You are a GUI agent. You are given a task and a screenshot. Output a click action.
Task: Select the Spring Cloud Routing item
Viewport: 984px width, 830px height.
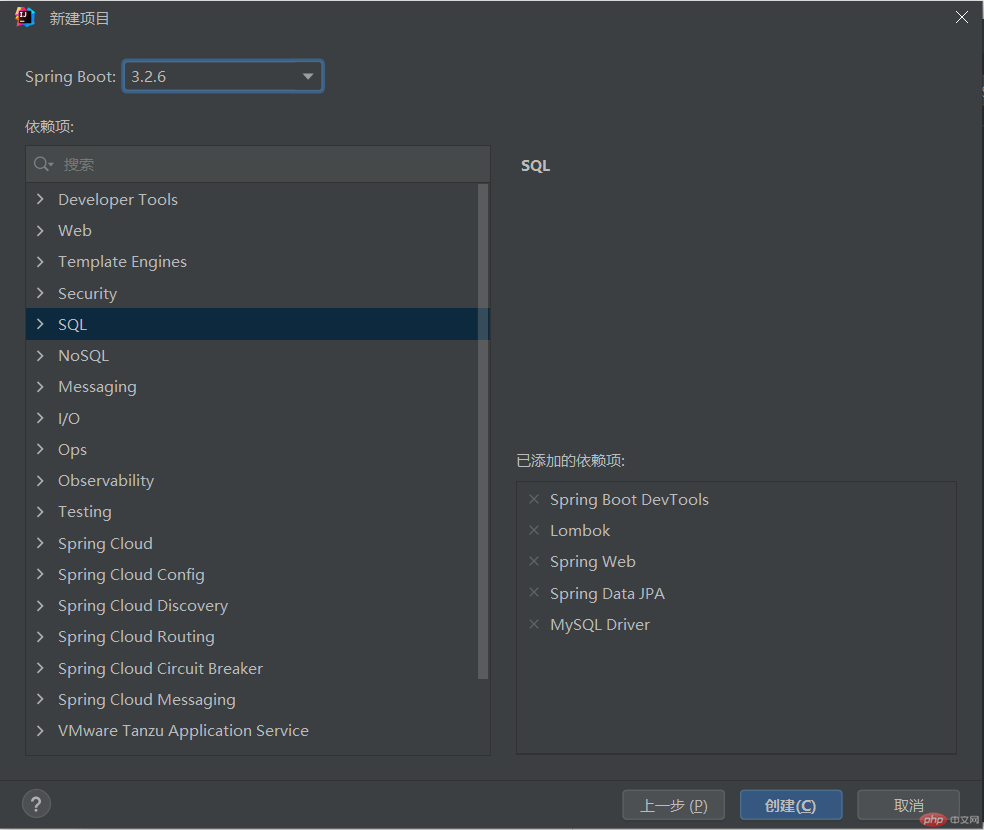136,637
